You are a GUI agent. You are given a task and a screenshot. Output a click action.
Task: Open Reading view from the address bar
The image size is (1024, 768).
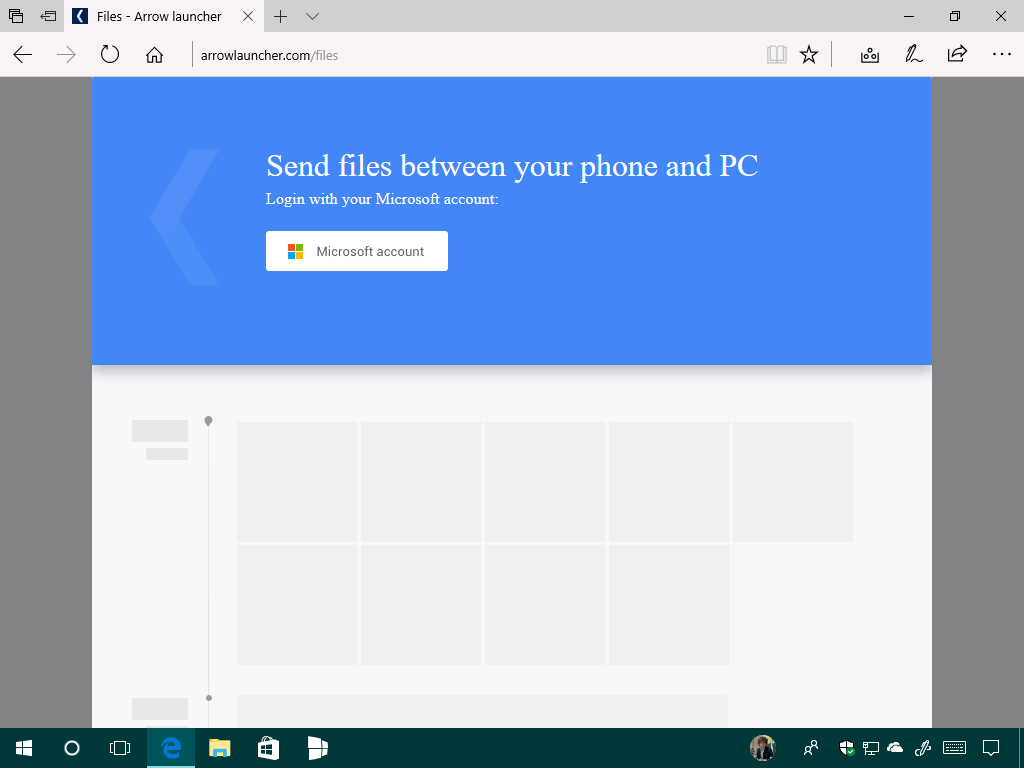click(x=776, y=55)
